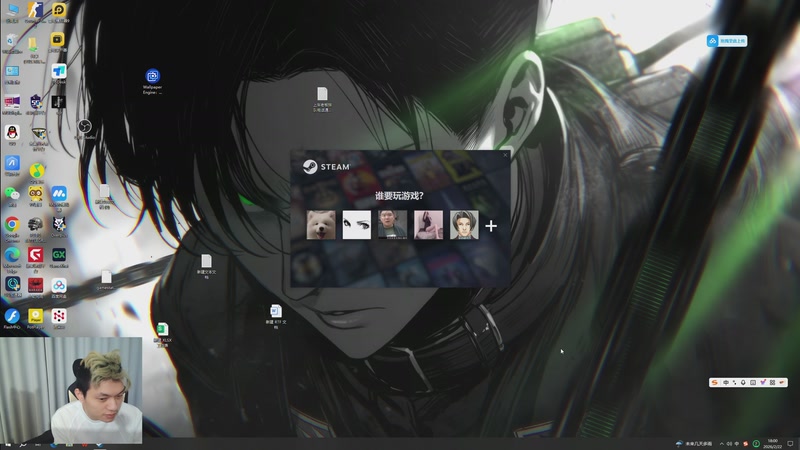Click the Sogou S logo on IME bar
The image size is (800, 450).
[715, 382]
